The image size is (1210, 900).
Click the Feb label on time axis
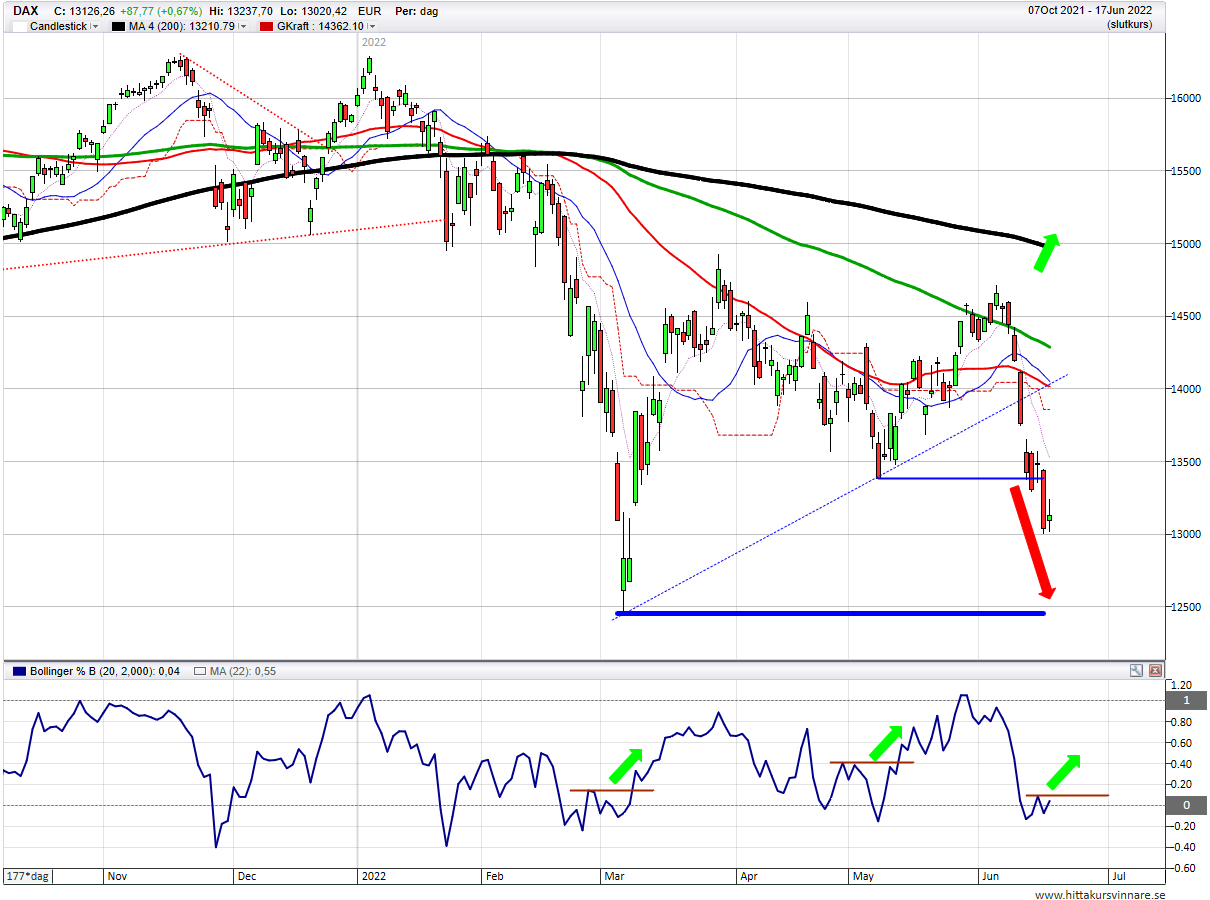coord(494,875)
